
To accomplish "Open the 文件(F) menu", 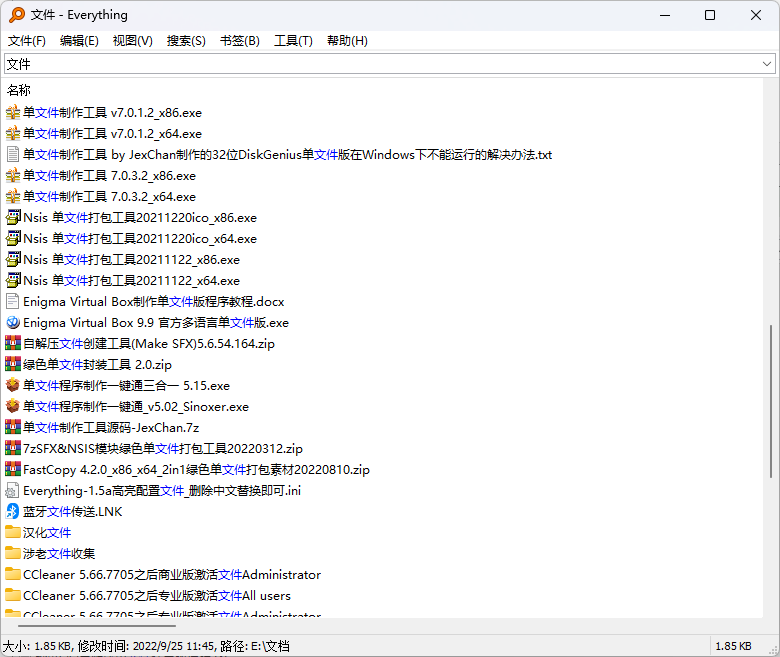I will [x=27, y=41].
